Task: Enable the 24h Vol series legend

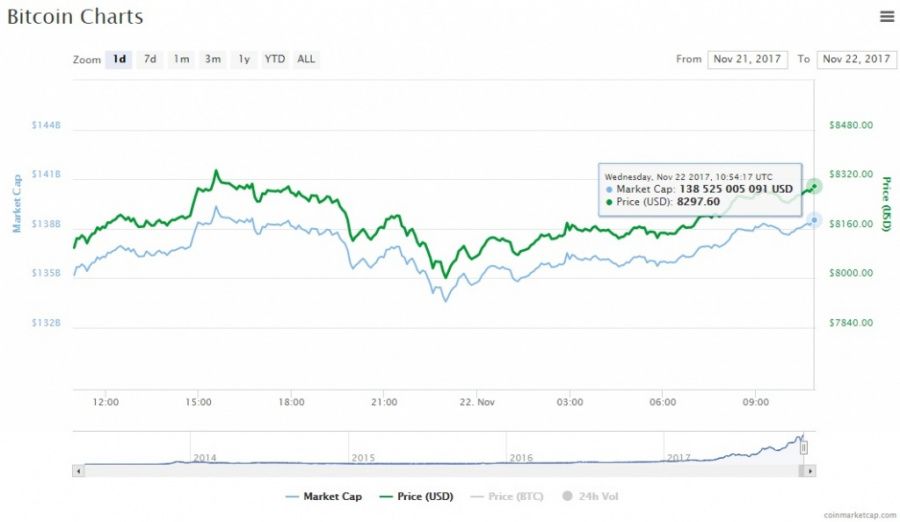Action: click(590, 496)
